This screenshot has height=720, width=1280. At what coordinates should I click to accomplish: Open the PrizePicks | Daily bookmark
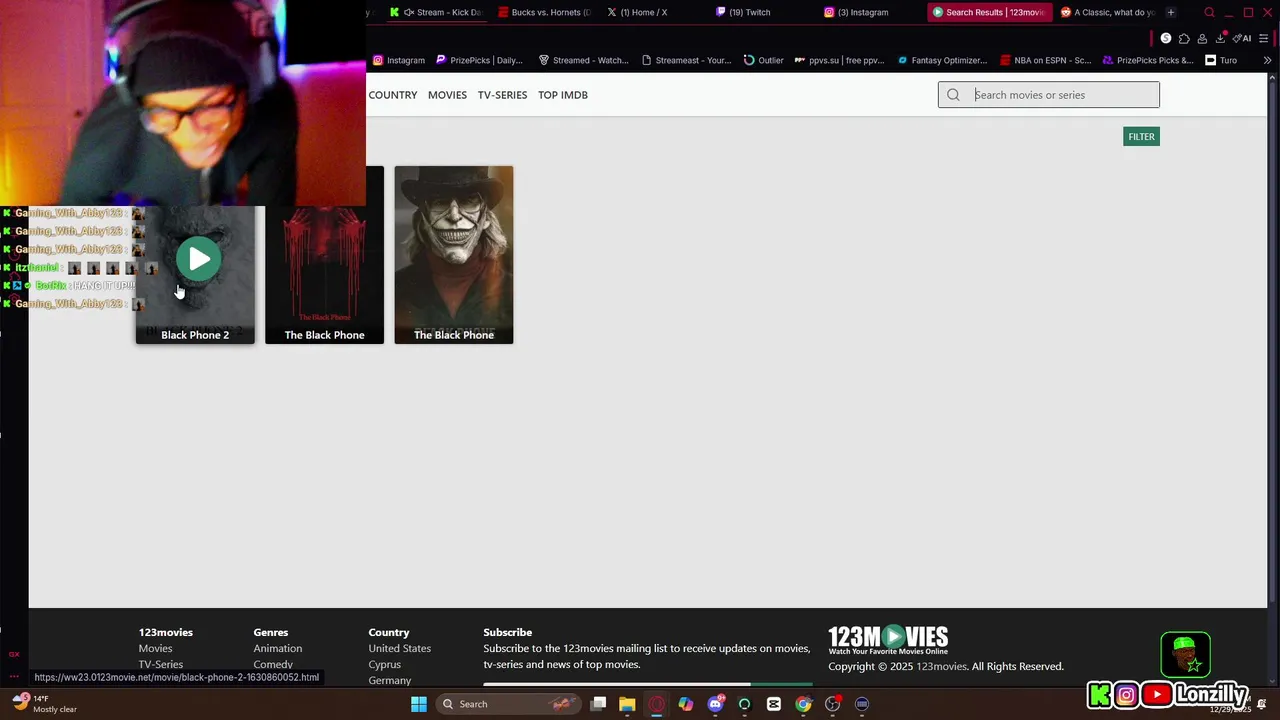(x=479, y=60)
